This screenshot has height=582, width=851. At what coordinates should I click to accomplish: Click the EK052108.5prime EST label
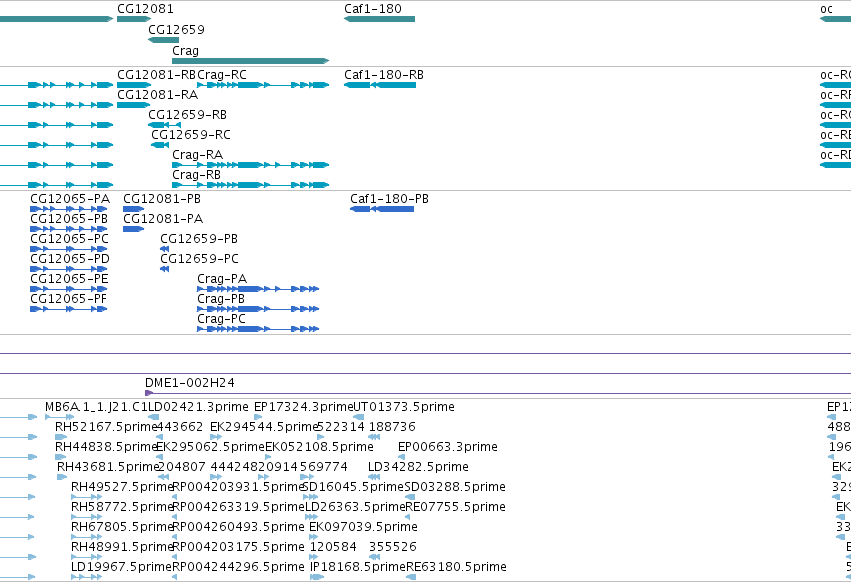click(x=319, y=447)
